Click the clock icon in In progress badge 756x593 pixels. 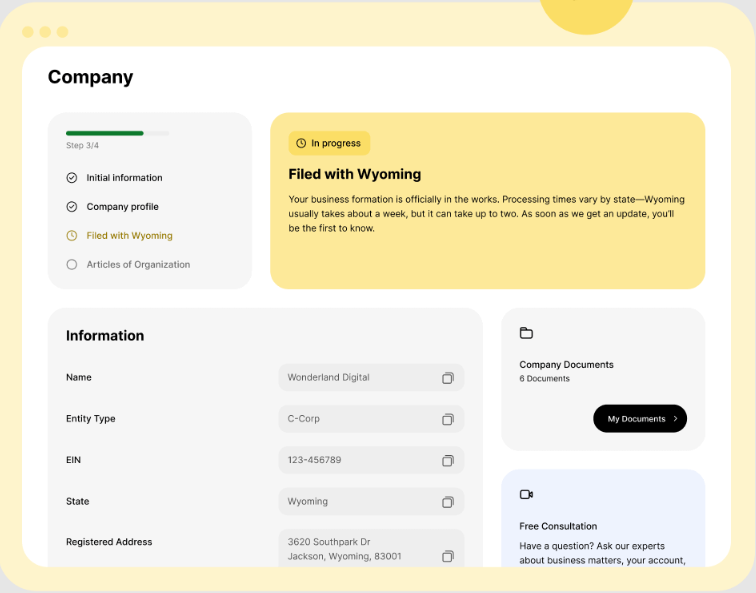coord(301,143)
